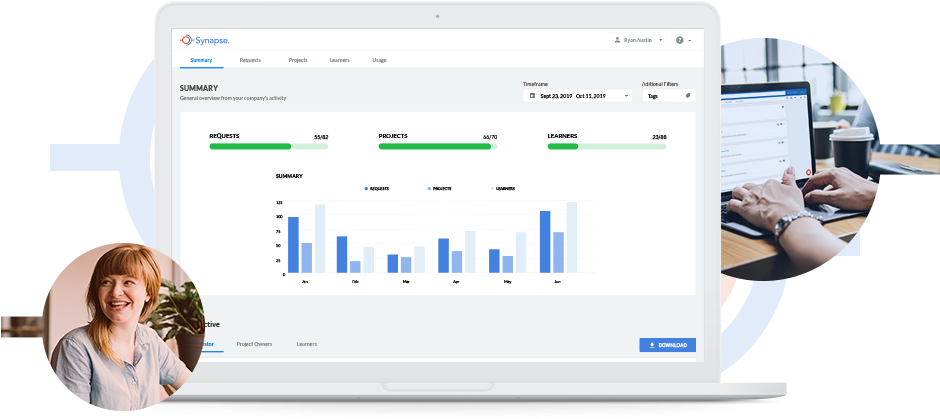Toggle the Learners legend dot in chart
940x419 pixels.
coord(493,188)
